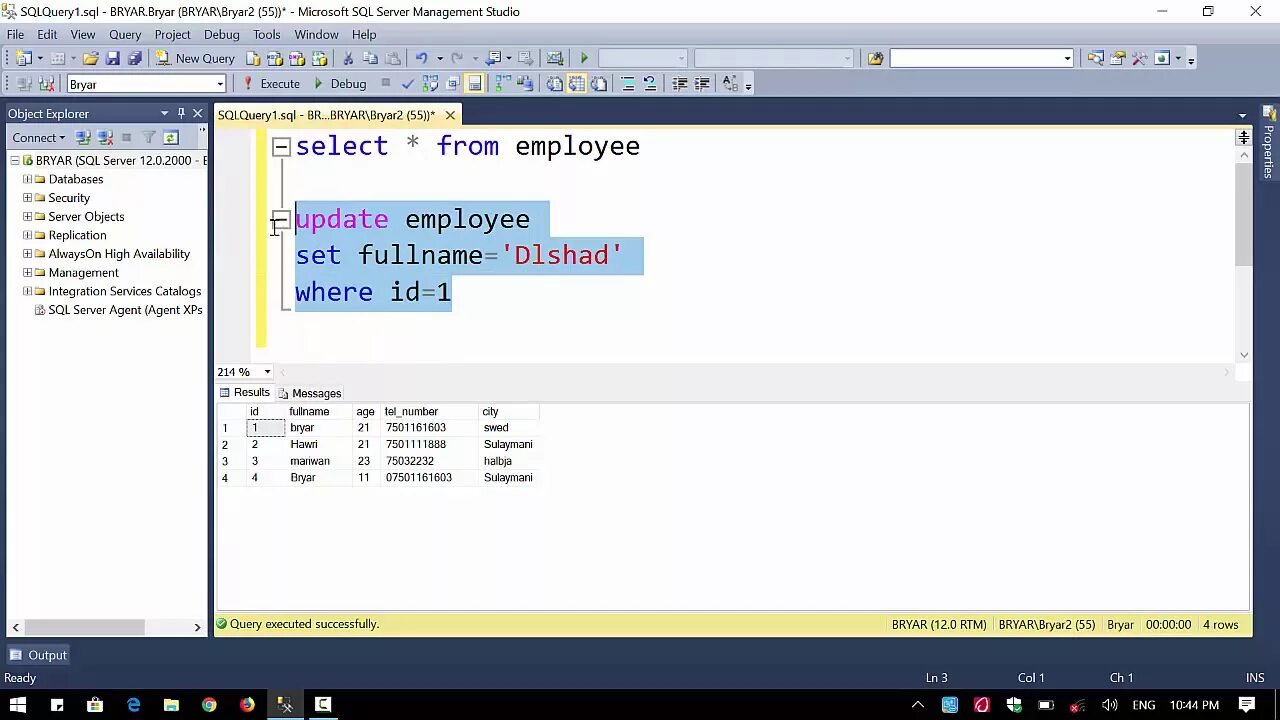Image resolution: width=1280 pixels, height=720 pixels.
Task: Expand the Security node
Action: (x=27, y=198)
